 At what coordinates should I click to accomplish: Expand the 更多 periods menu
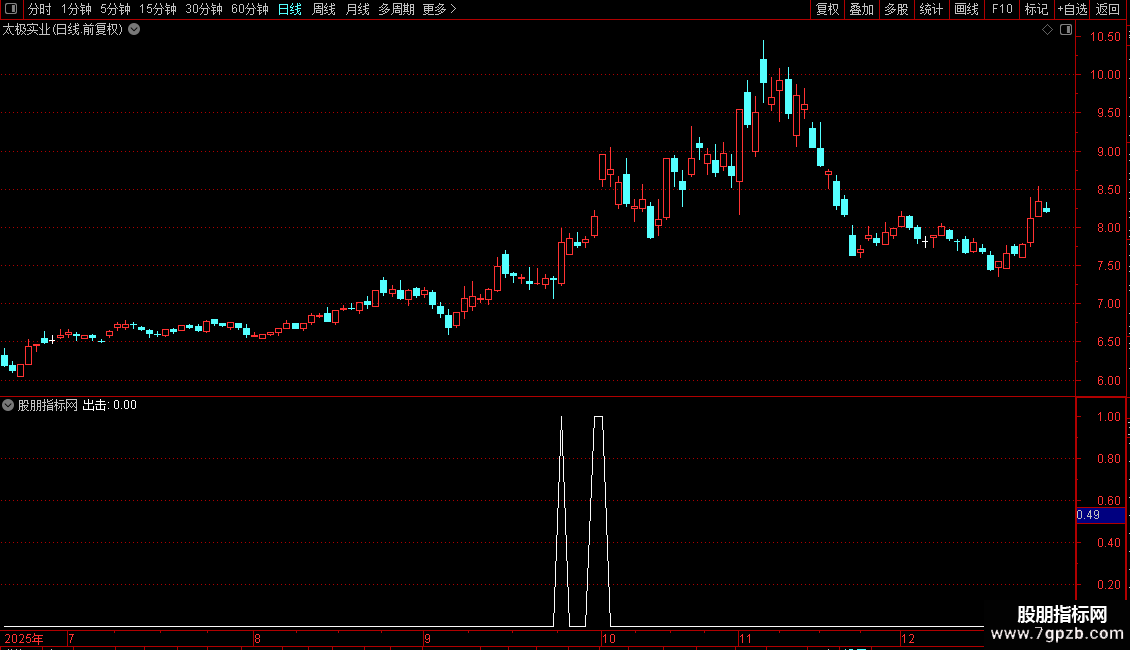tap(439, 9)
